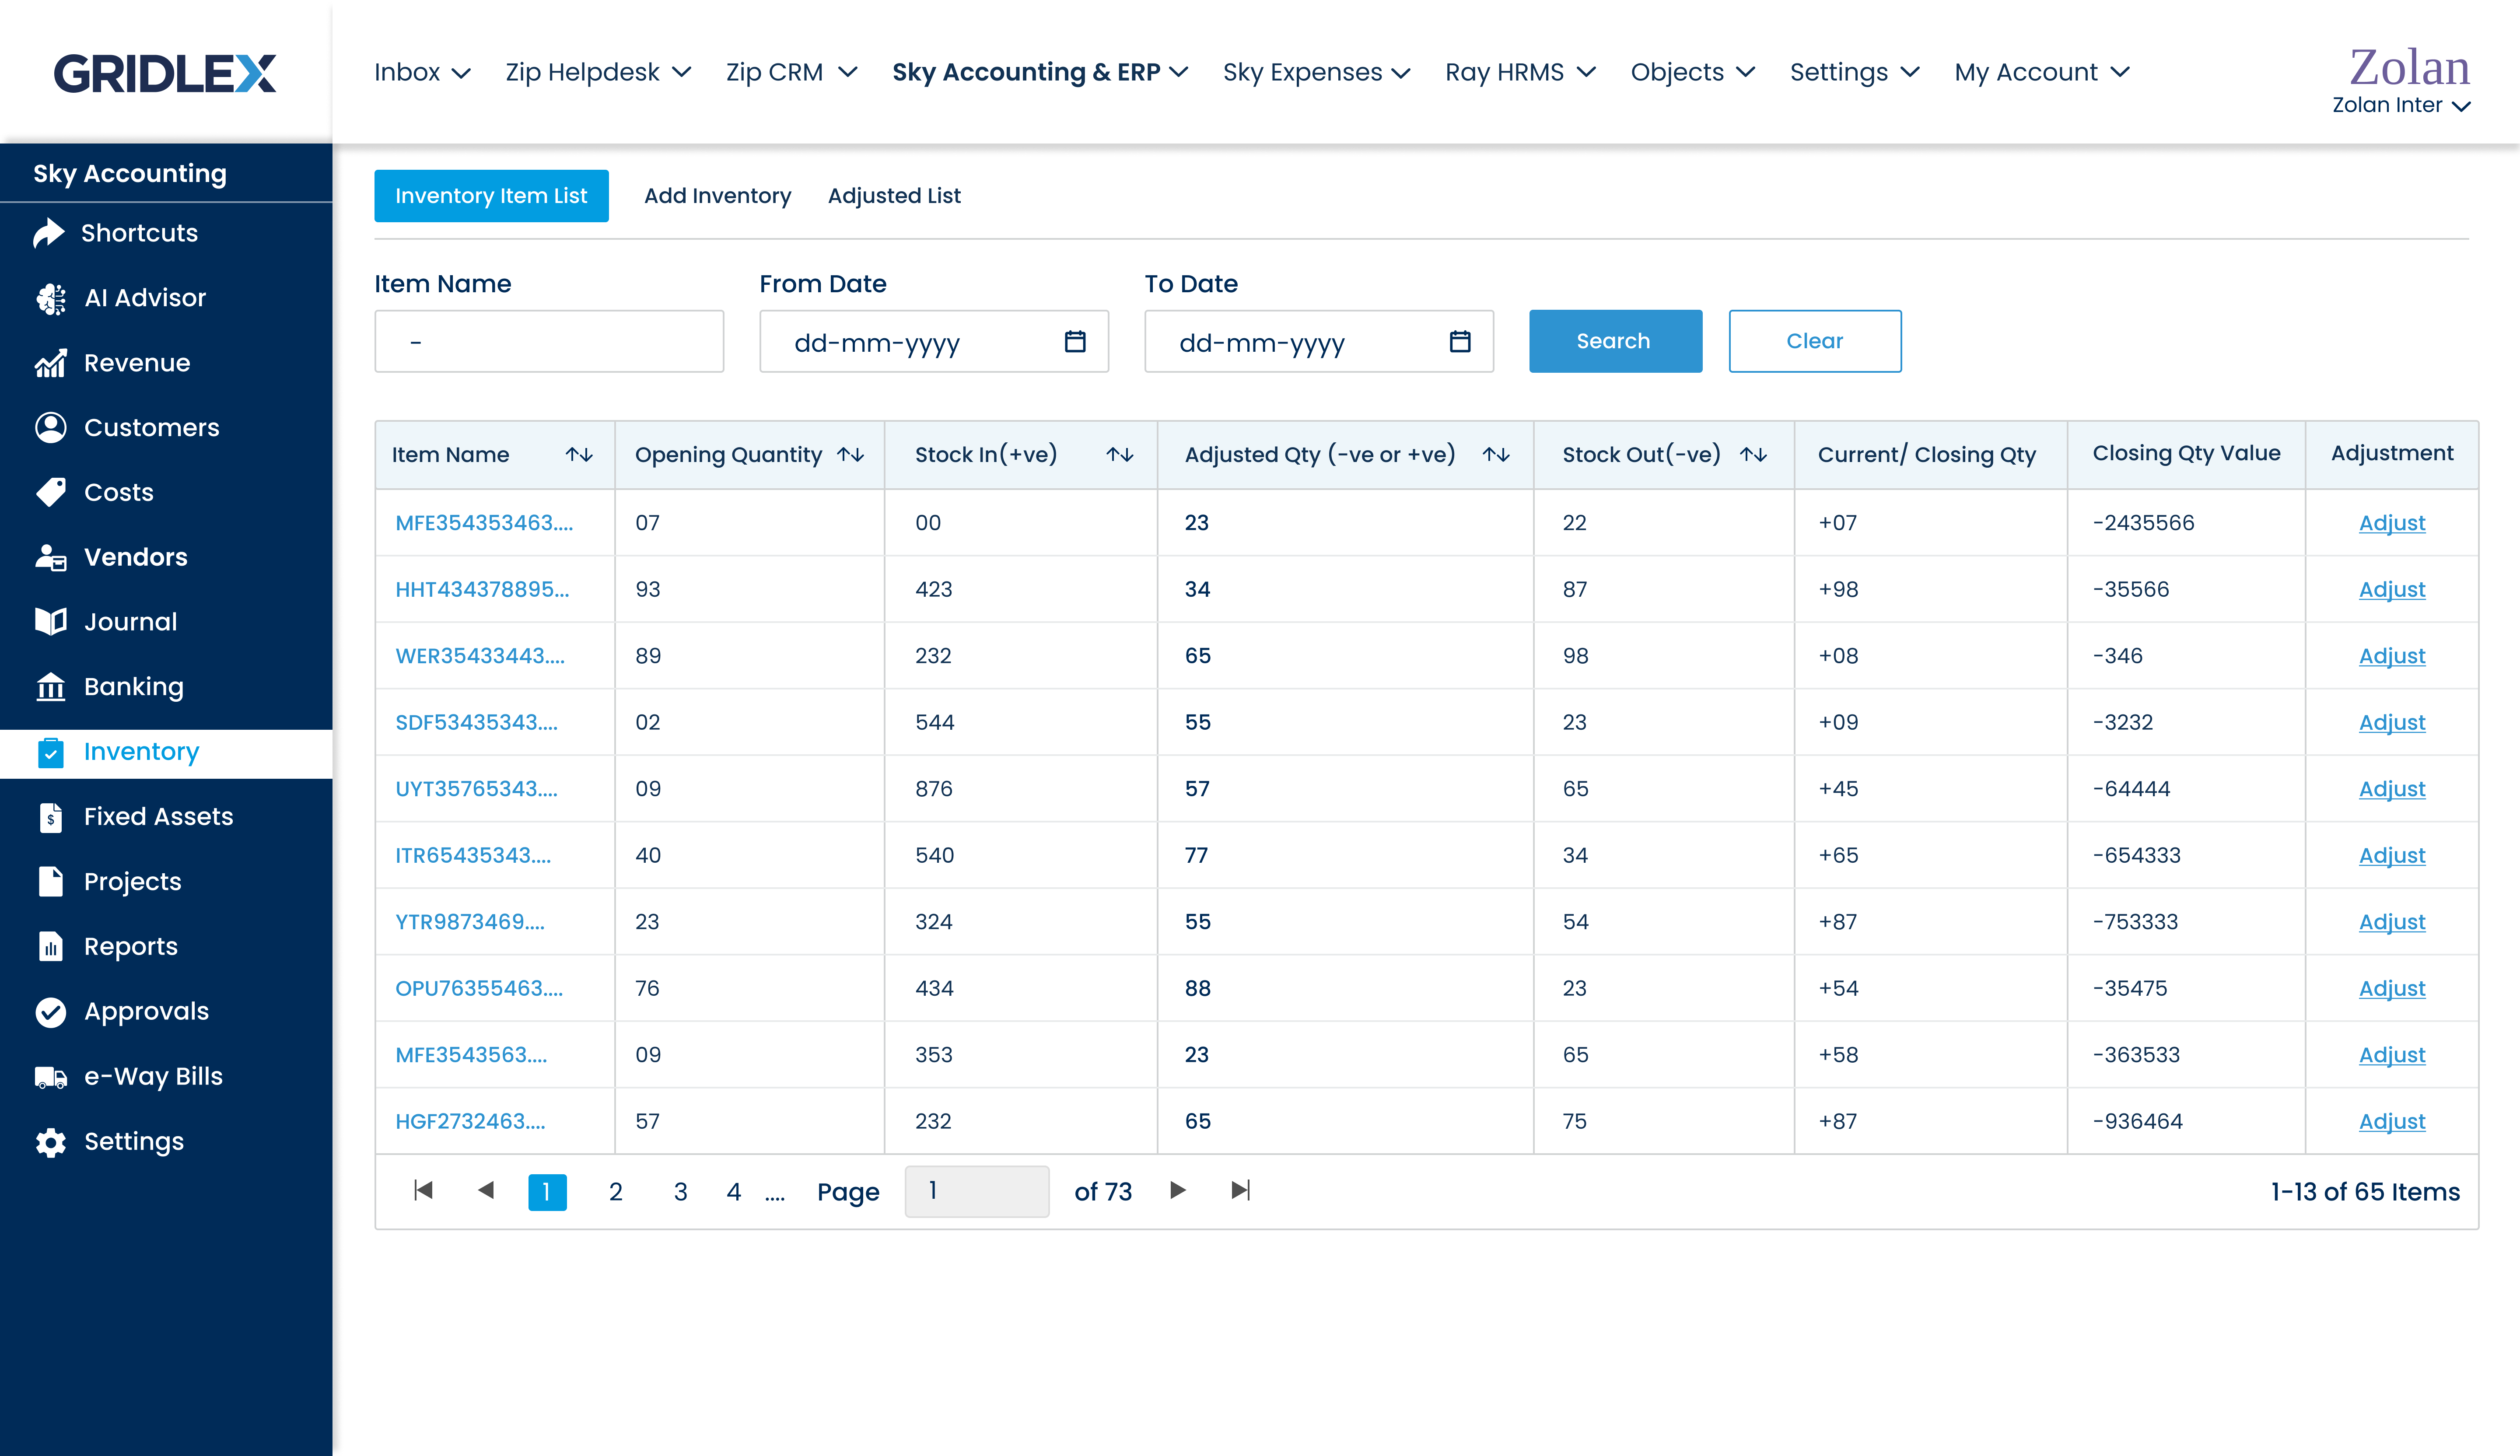Open the My Account dropdown menu
The image size is (2520, 1456).
(2041, 72)
